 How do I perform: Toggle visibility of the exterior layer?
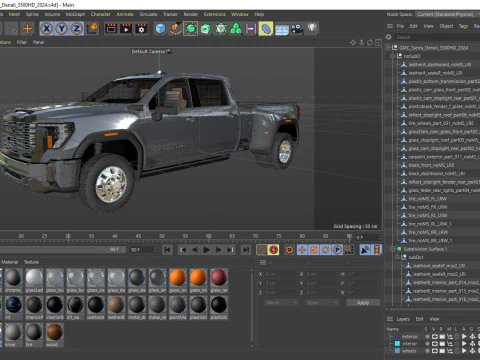coord(435,337)
